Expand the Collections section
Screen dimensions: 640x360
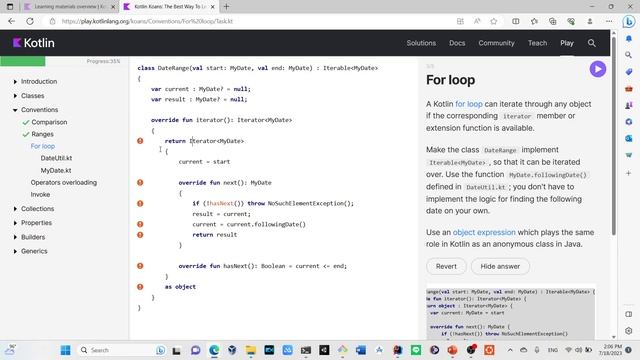coord(15,209)
